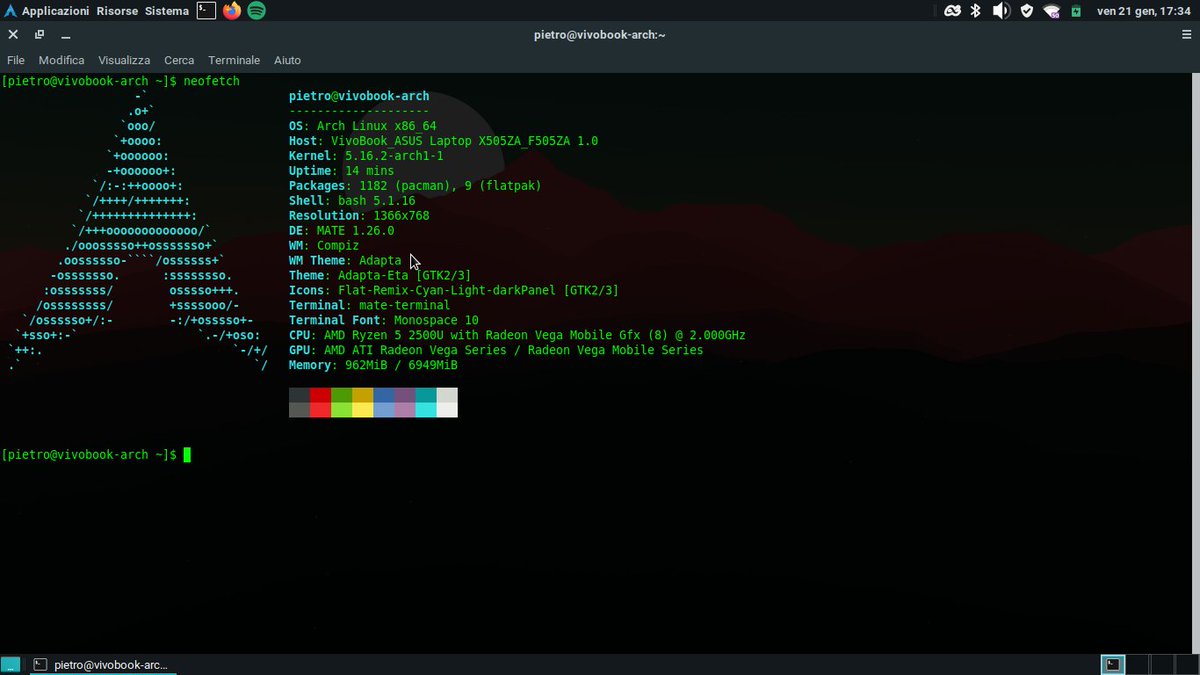1200x675 pixels.
Task: Click the 'Terminal Font: Monospace 10' line
Action: (384, 321)
